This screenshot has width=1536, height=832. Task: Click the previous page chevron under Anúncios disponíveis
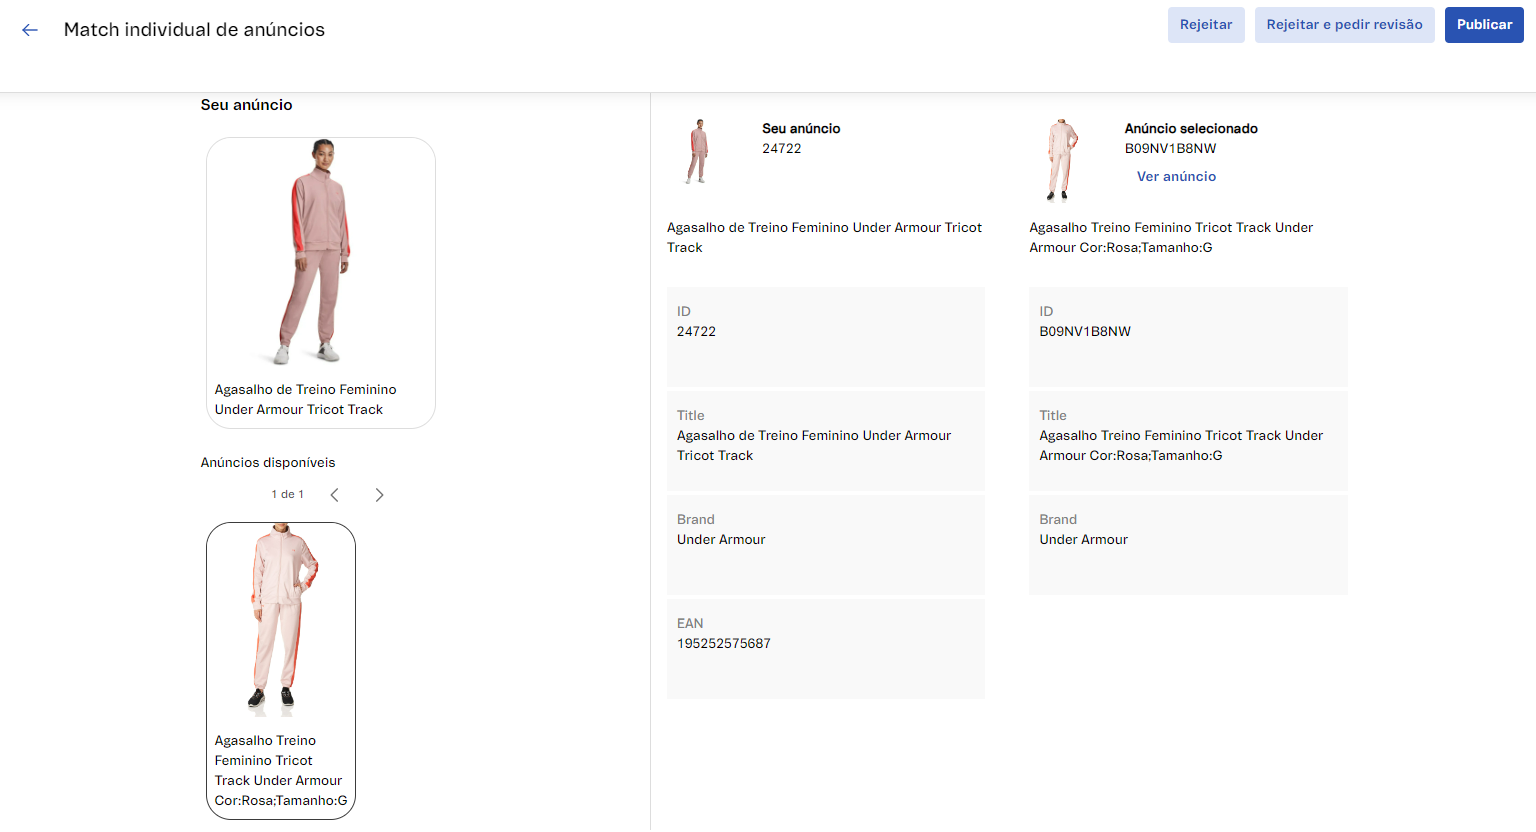point(335,495)
